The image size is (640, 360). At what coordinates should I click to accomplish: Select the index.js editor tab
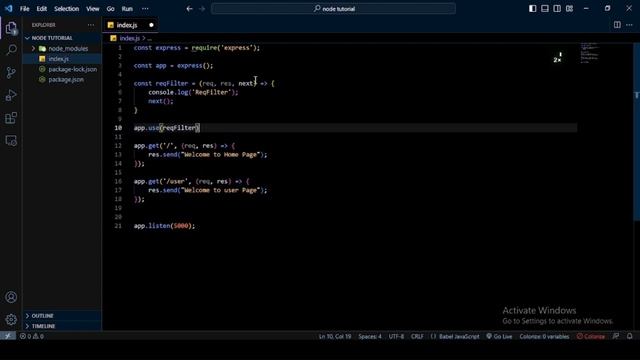[130, 25]
